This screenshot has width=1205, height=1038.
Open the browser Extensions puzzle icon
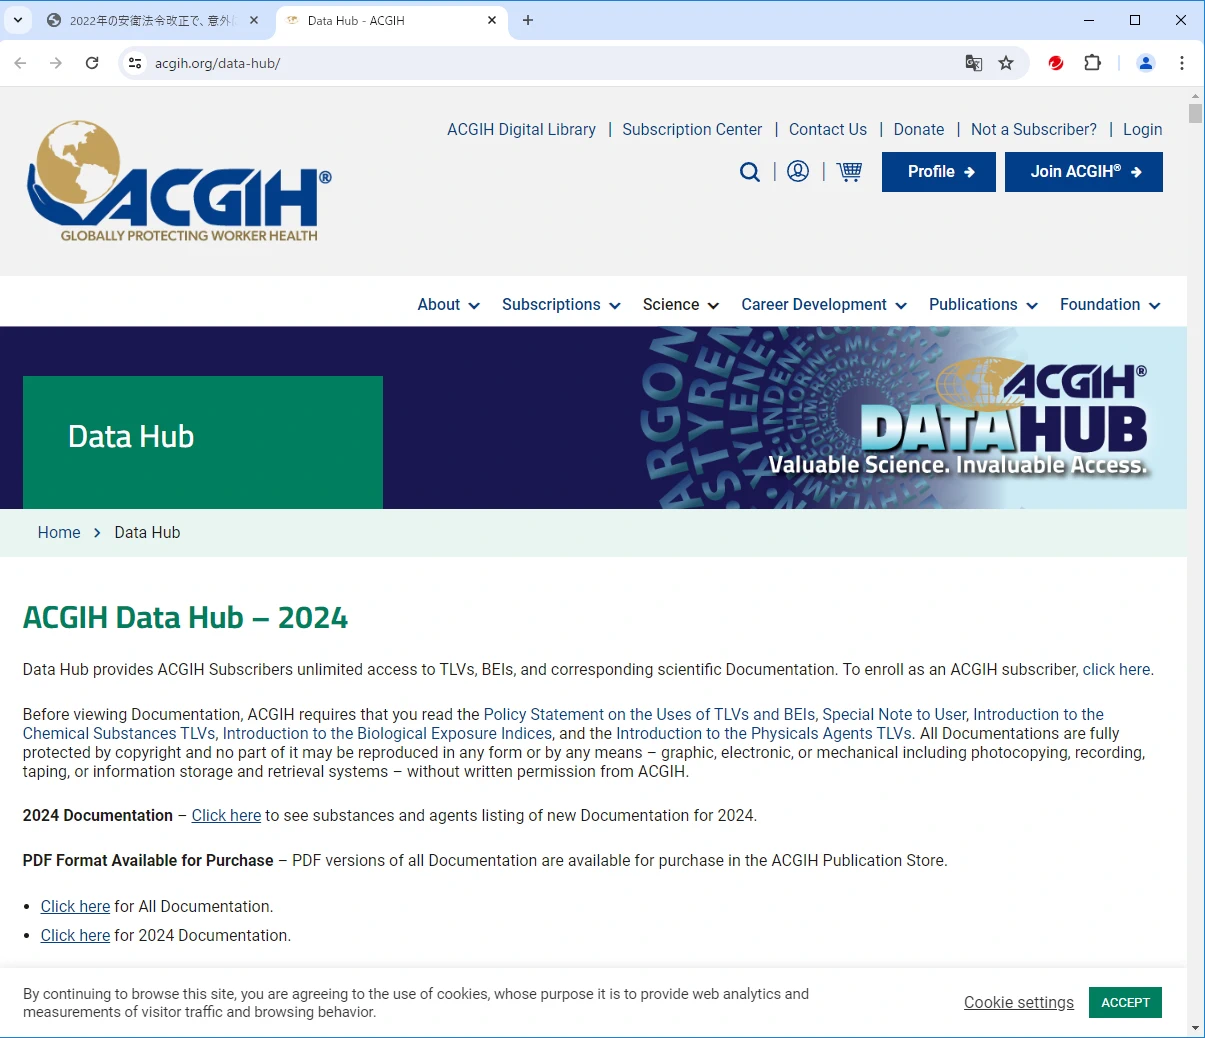1092,63
